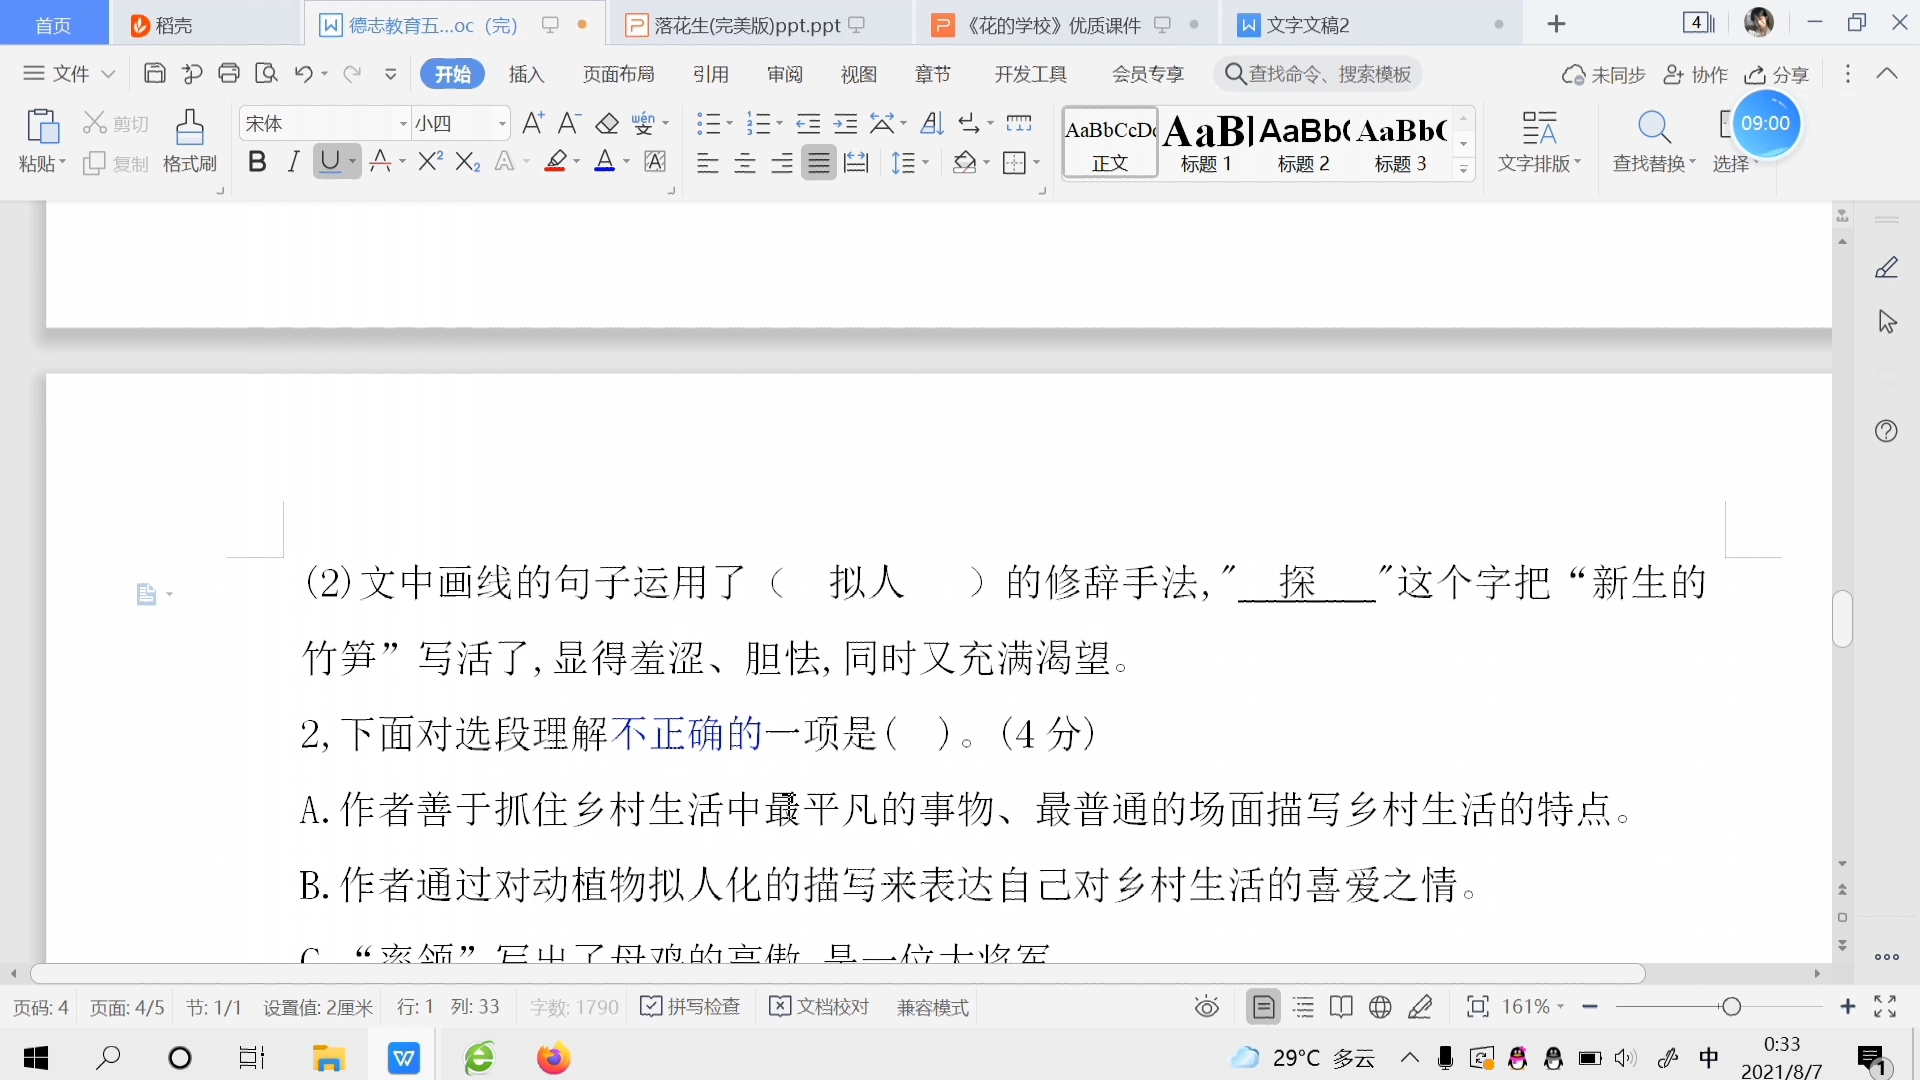Undo the last action
The height and width of the screenshot is (1080, 1920).
coord(304,73)
